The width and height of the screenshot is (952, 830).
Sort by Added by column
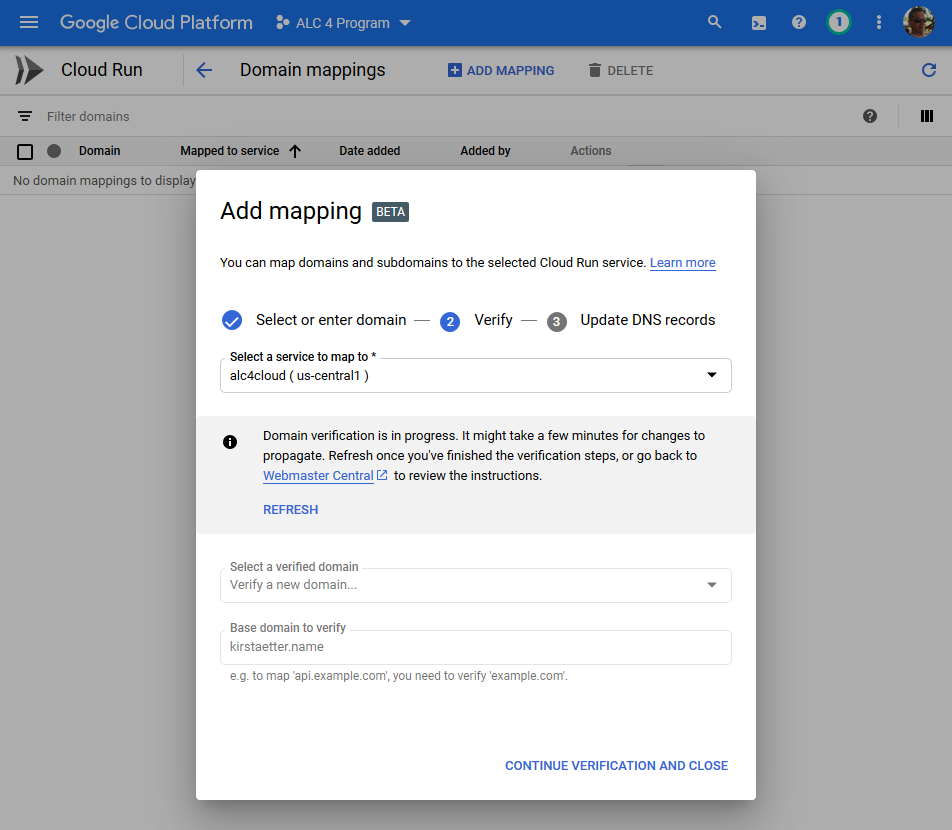click(485, 151)
